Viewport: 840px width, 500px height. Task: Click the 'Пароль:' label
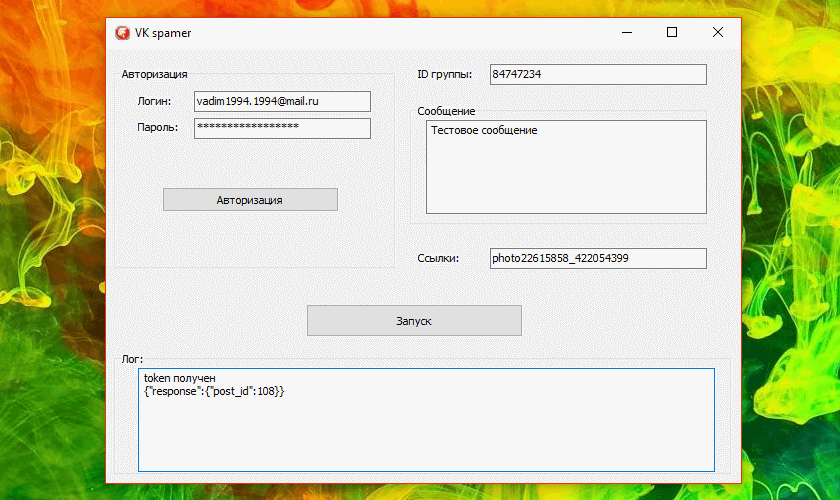[x=158, y=127]
